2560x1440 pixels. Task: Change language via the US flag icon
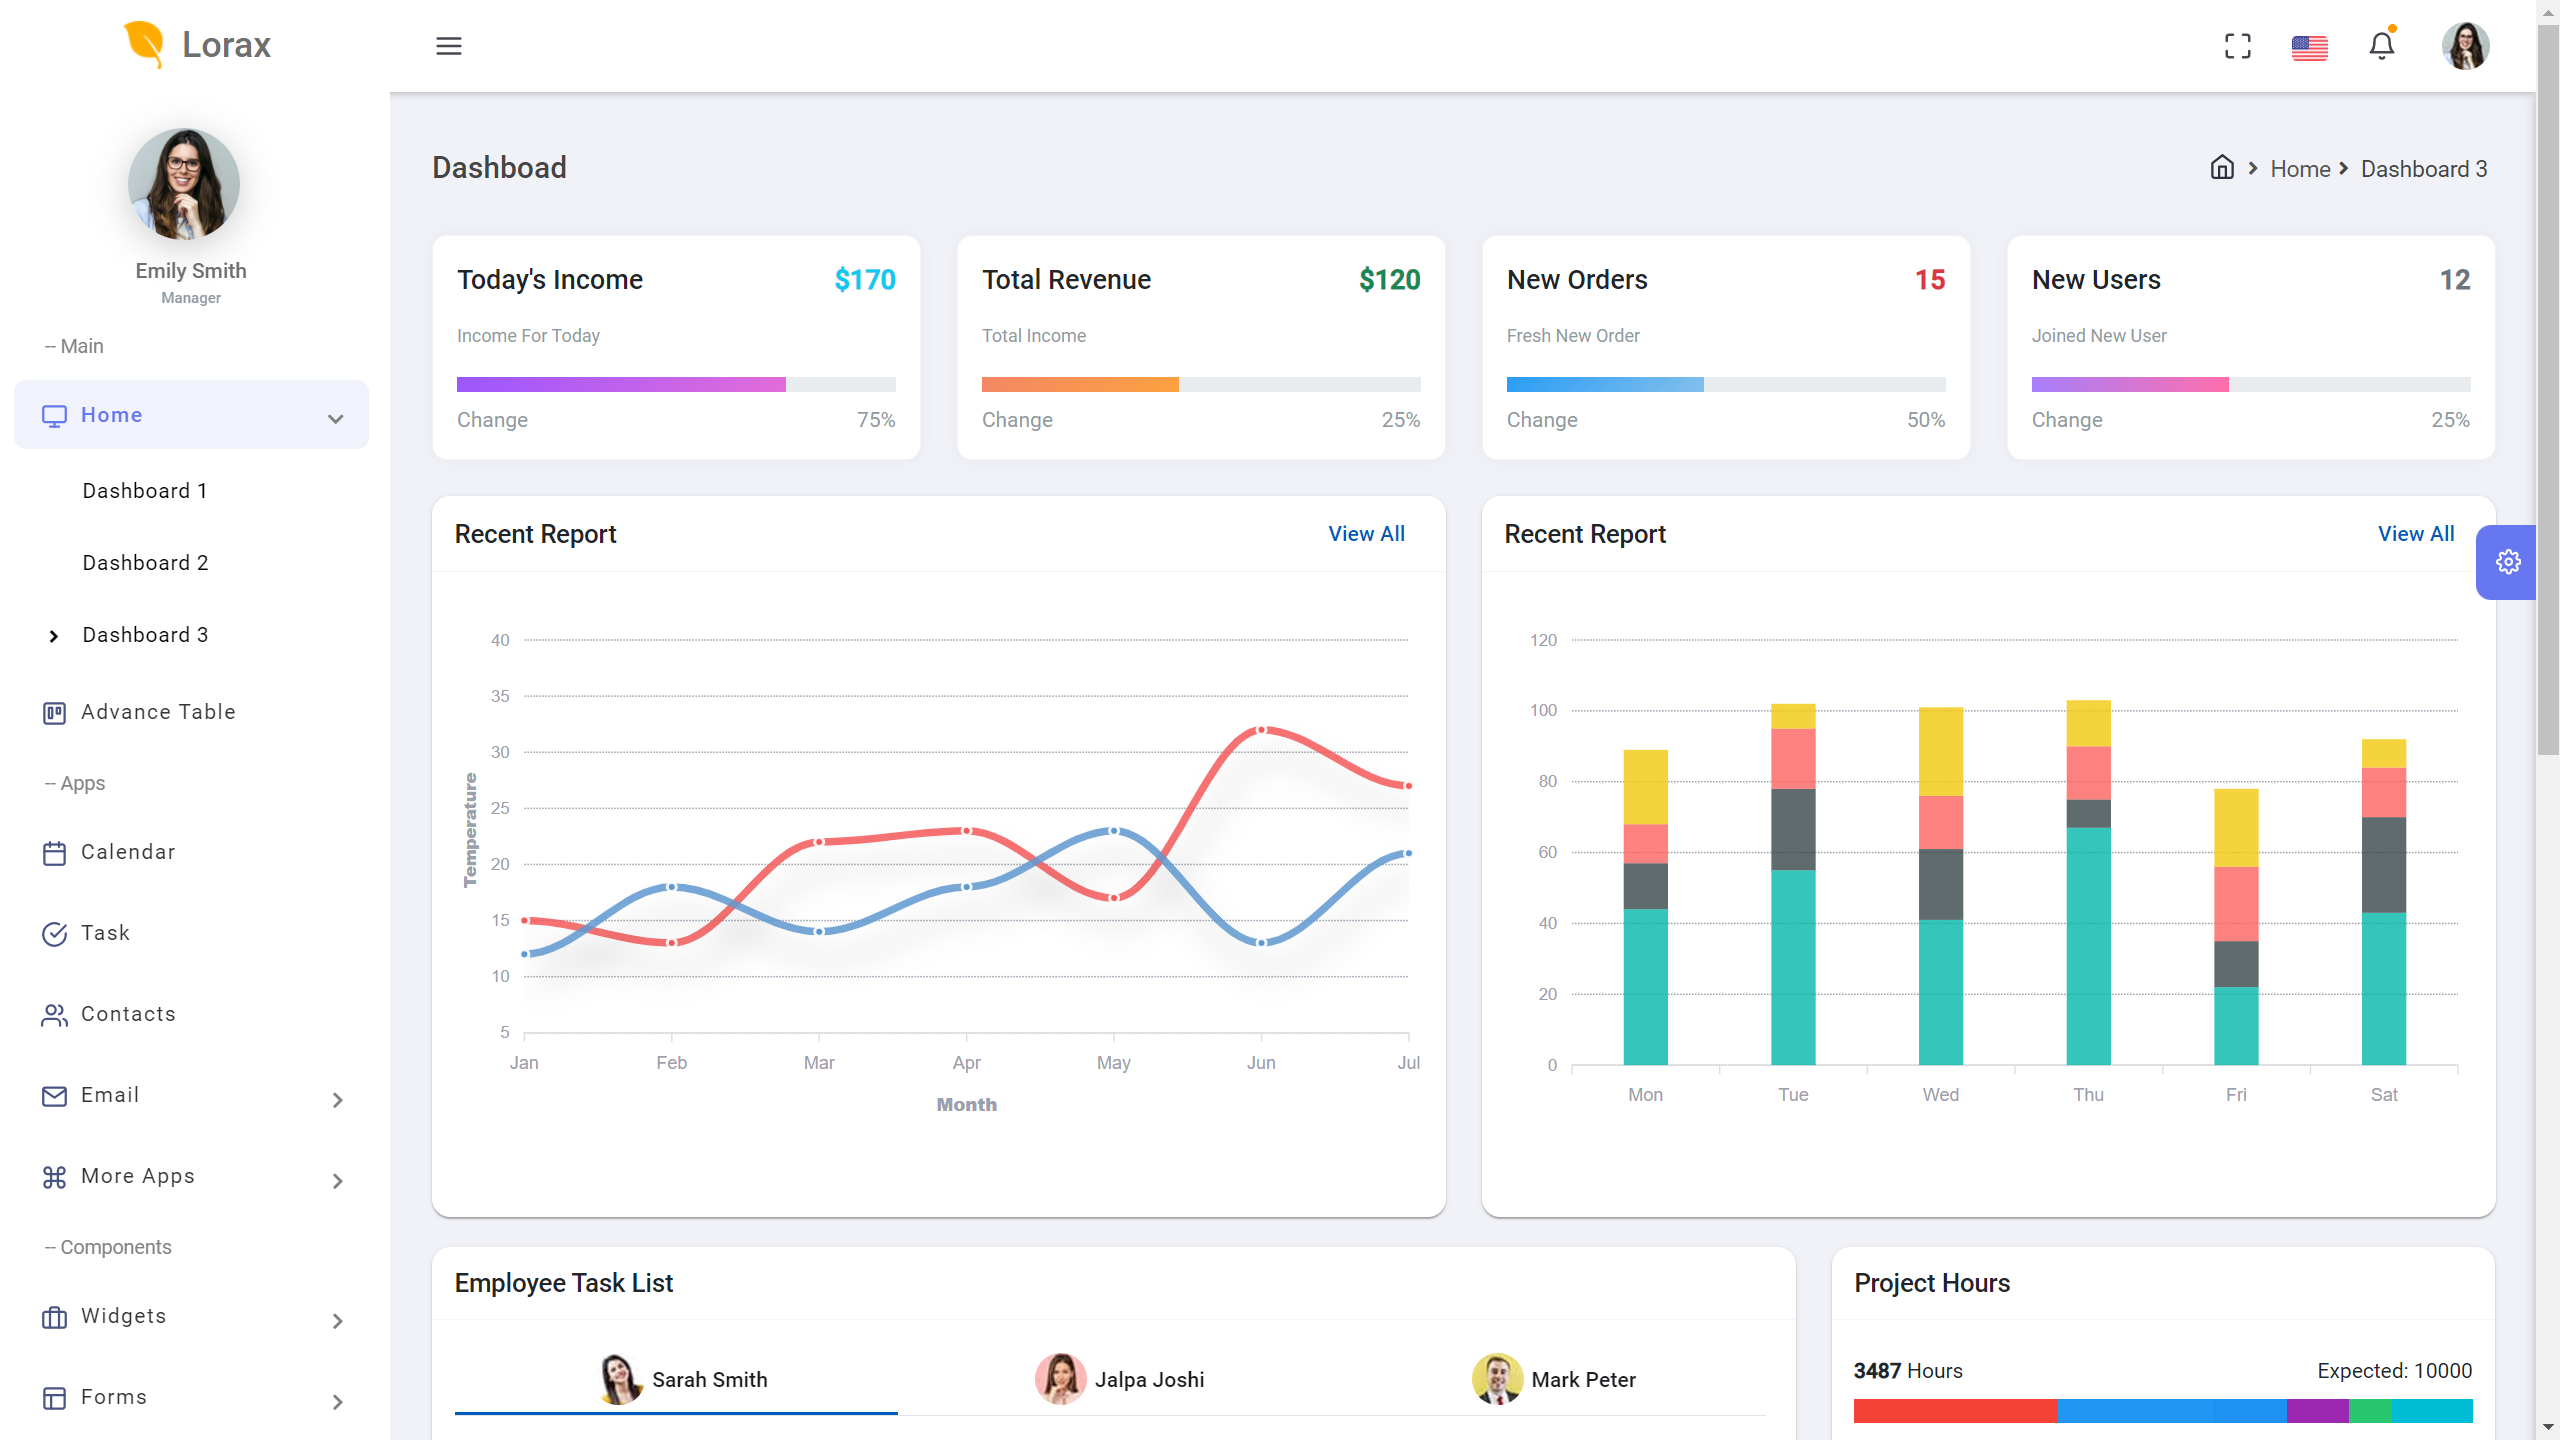tap(2310, 46)
